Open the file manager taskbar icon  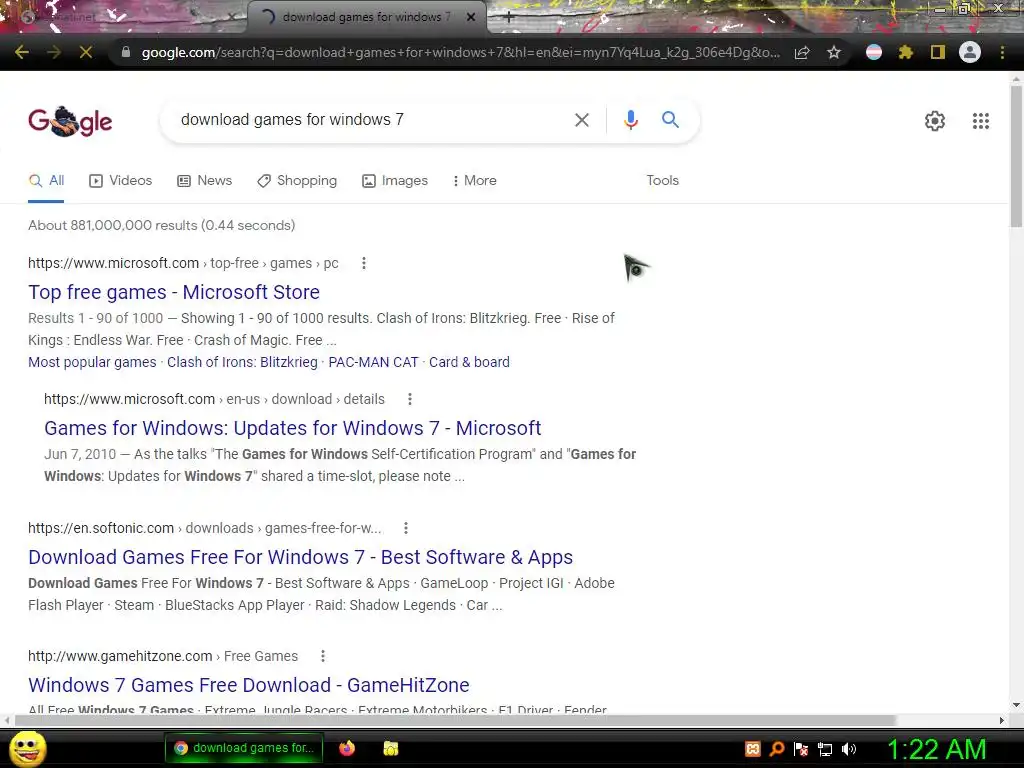[x=391, y=748]
